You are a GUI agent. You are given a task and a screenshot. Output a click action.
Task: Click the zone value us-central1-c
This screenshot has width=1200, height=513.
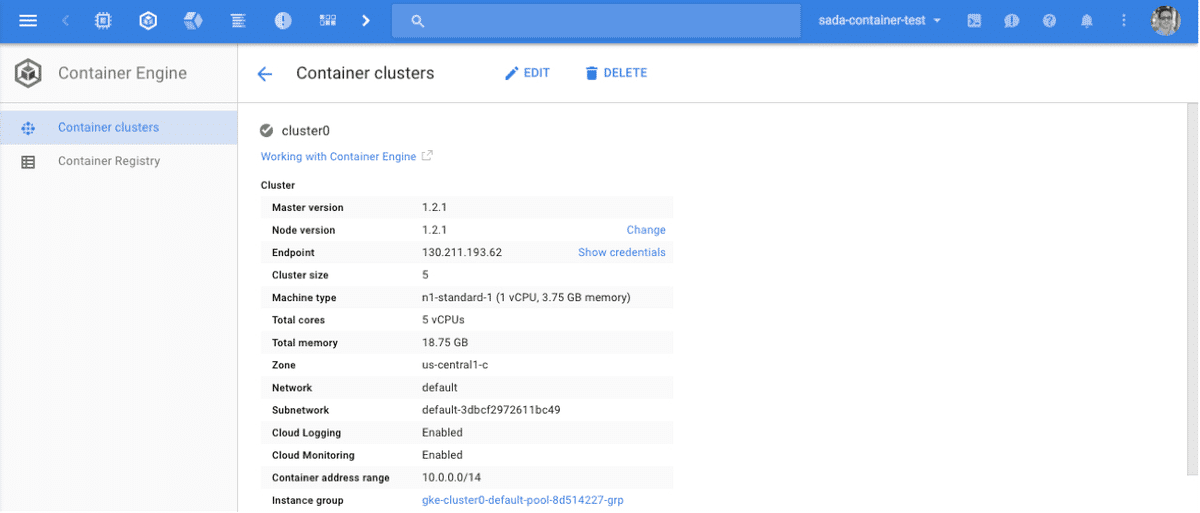click(457, 365)
